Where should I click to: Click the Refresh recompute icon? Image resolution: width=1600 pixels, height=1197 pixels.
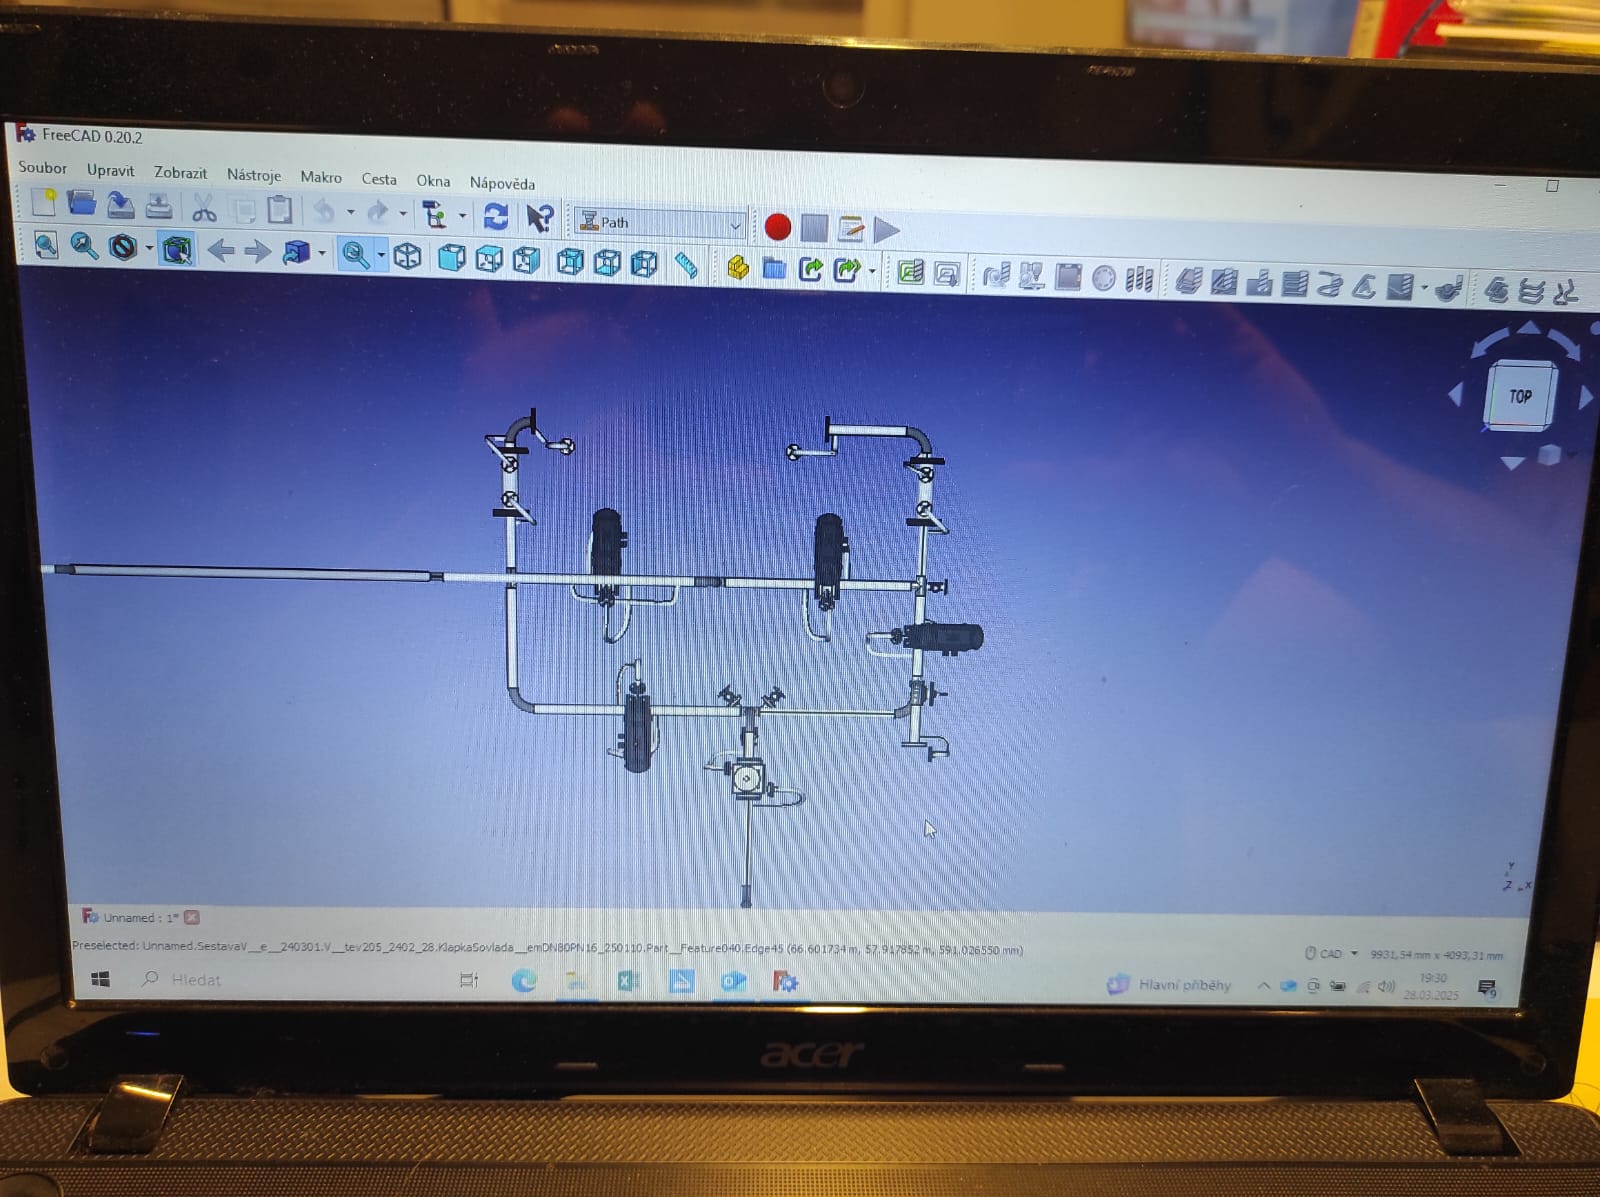point(496,216)
